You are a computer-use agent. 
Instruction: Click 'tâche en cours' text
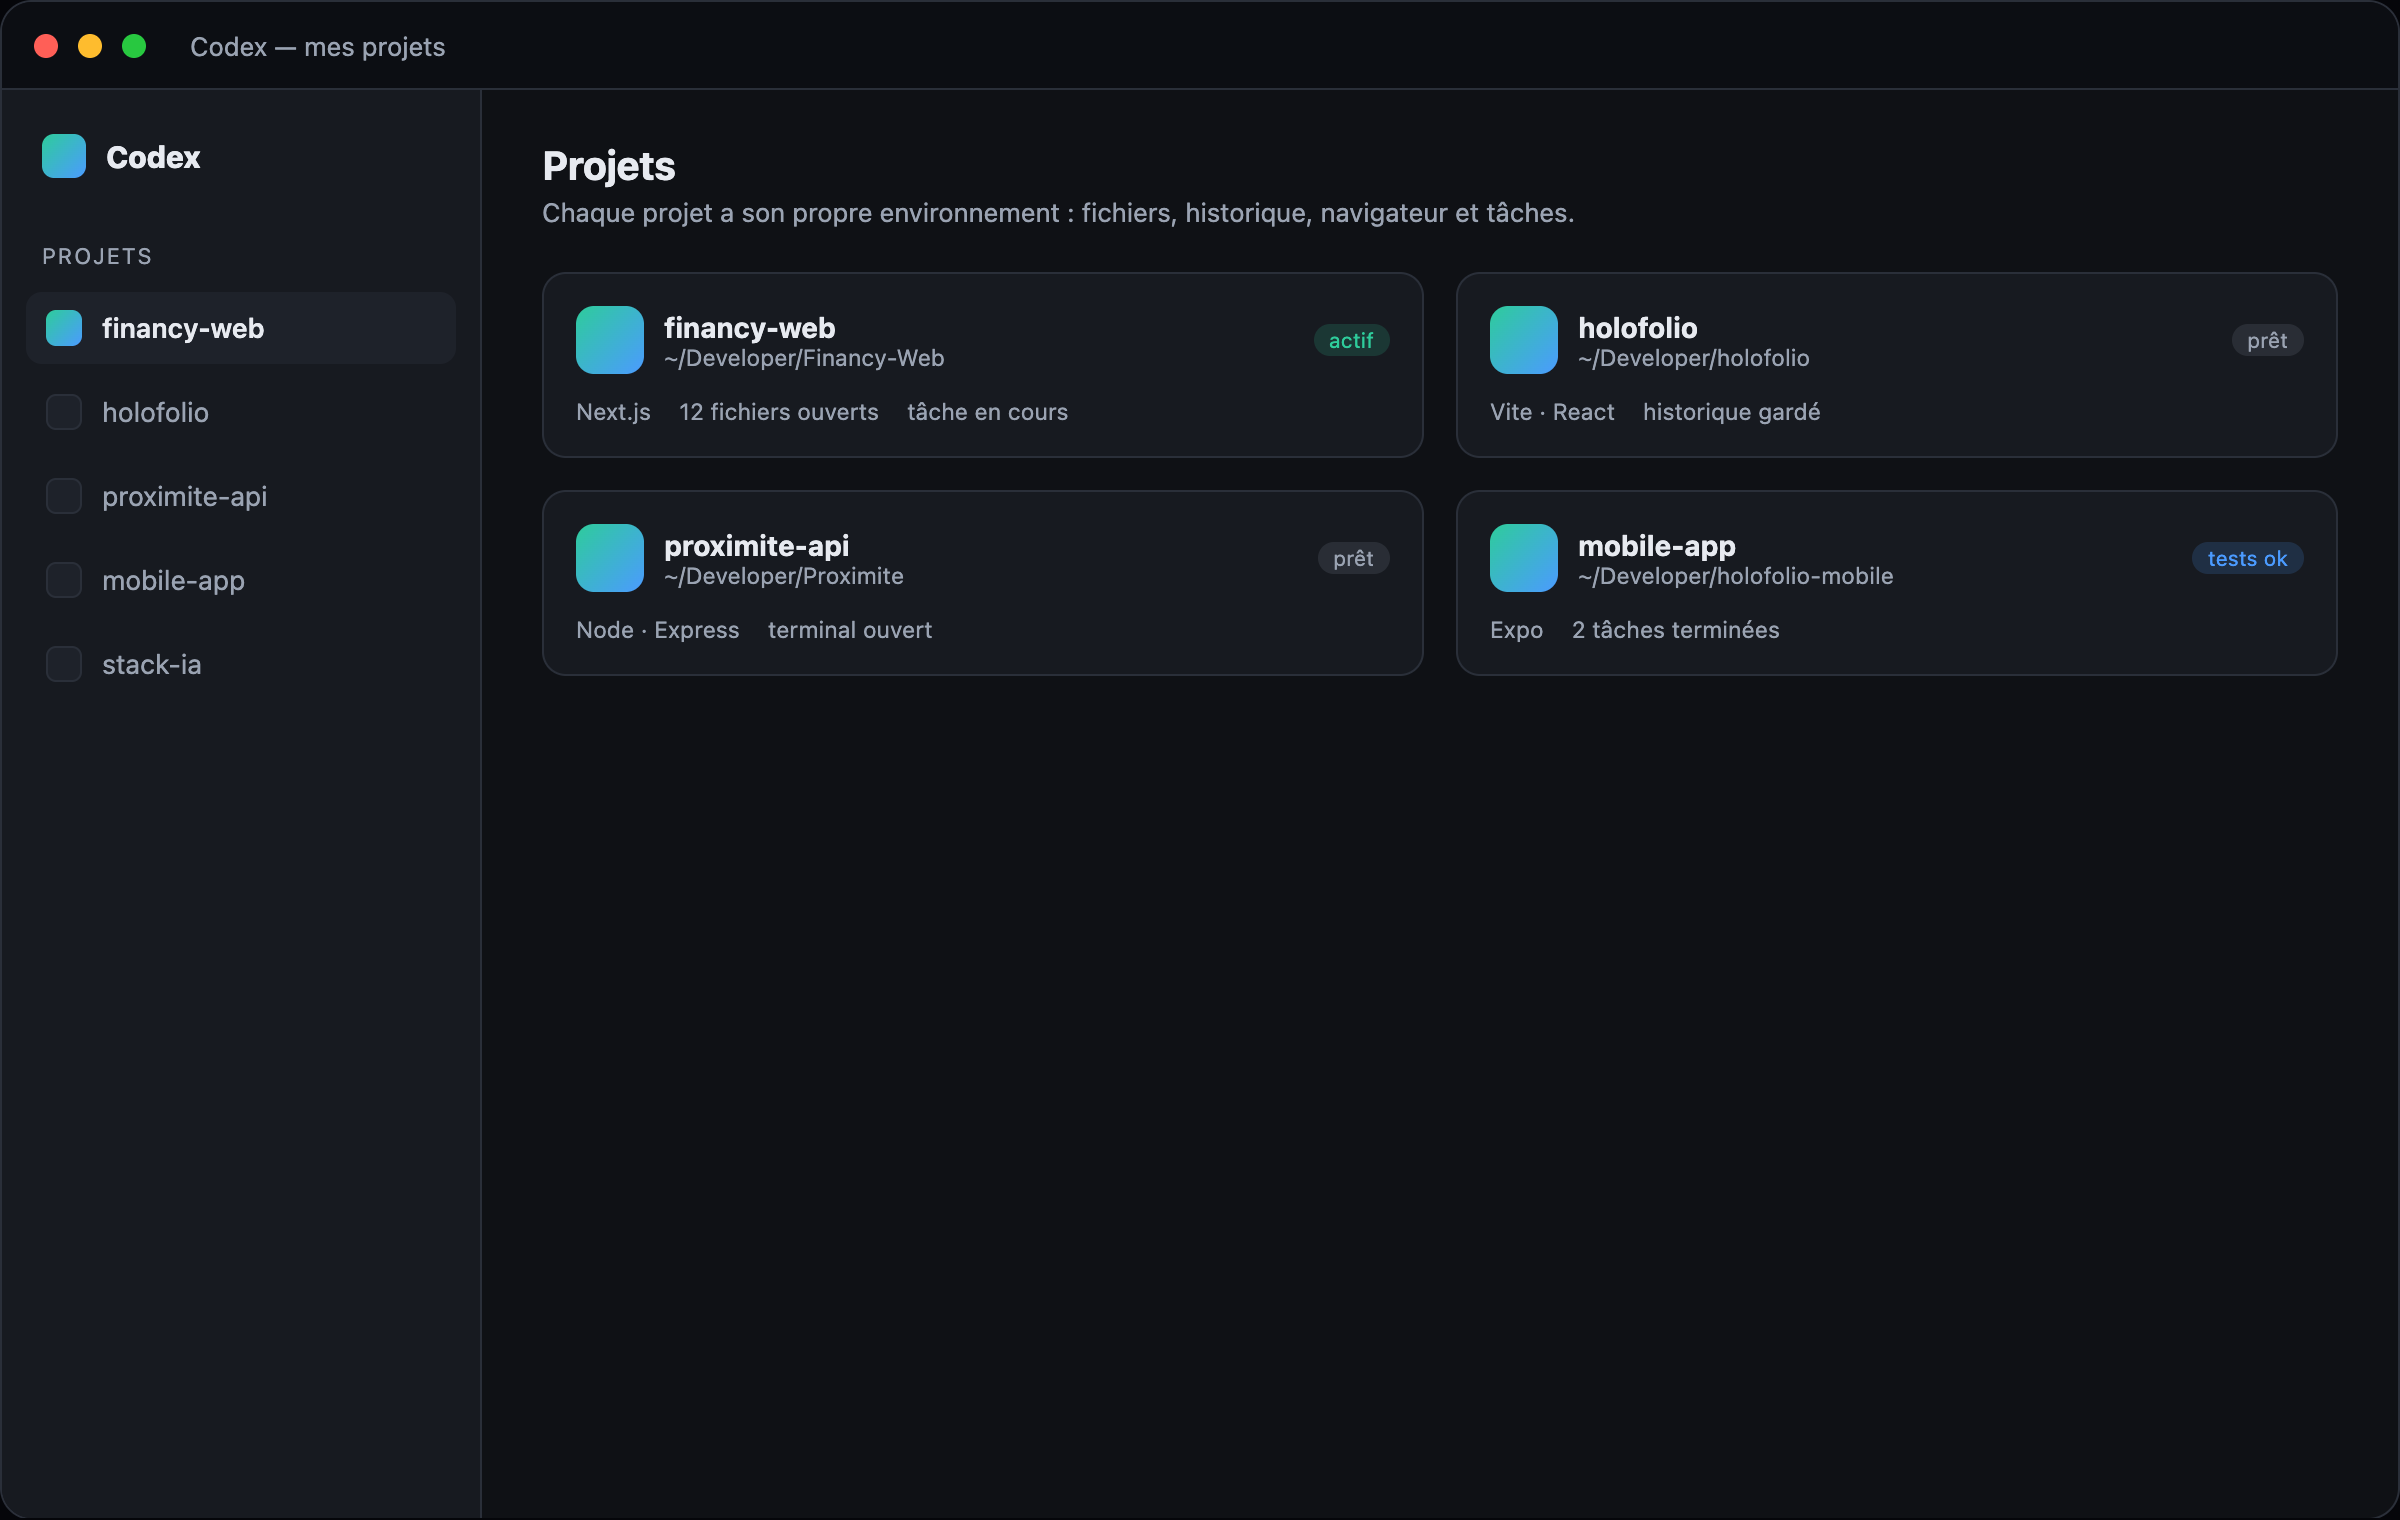pyautogui.click(x=988, y=412)
